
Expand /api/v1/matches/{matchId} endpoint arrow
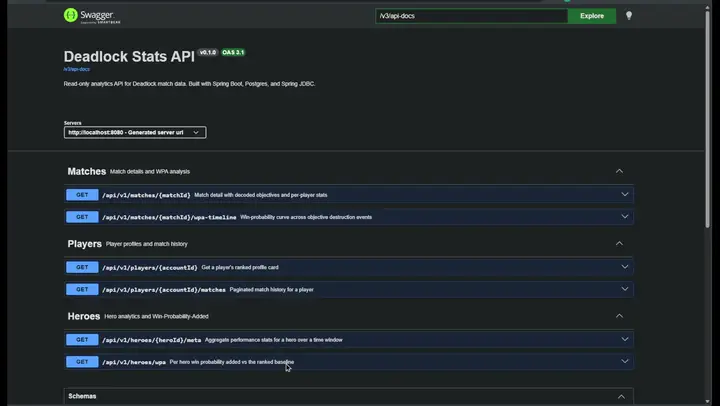click(624, 194)
